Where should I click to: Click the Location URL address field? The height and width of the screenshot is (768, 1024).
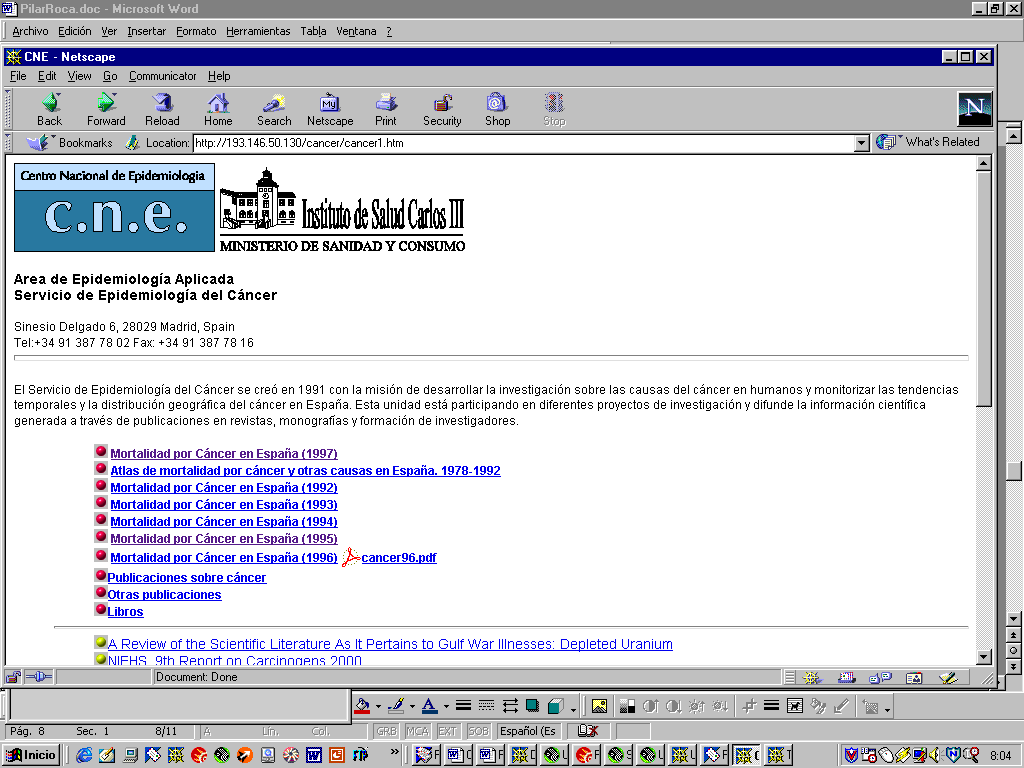pyautogui.click(x=520, y=143)
